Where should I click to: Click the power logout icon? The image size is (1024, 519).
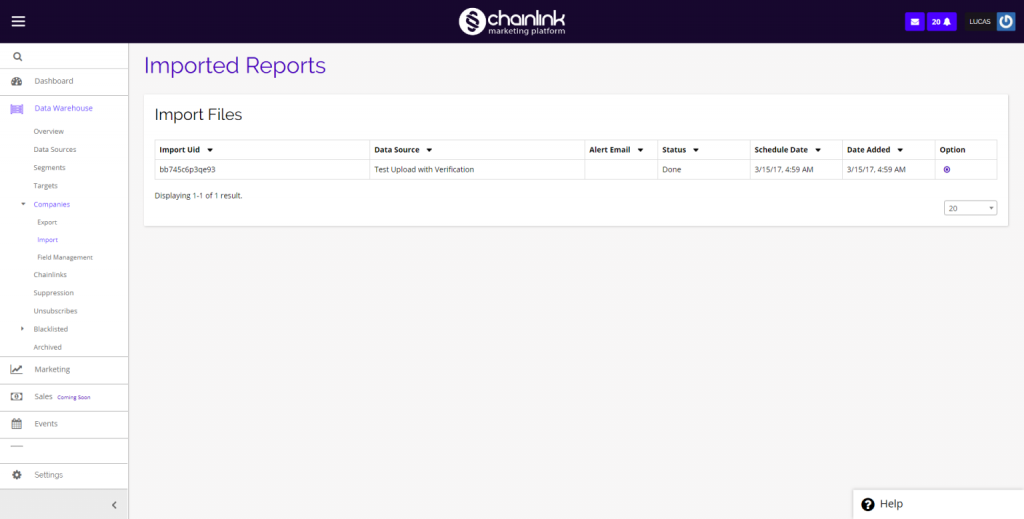(x=1006, y=22)
